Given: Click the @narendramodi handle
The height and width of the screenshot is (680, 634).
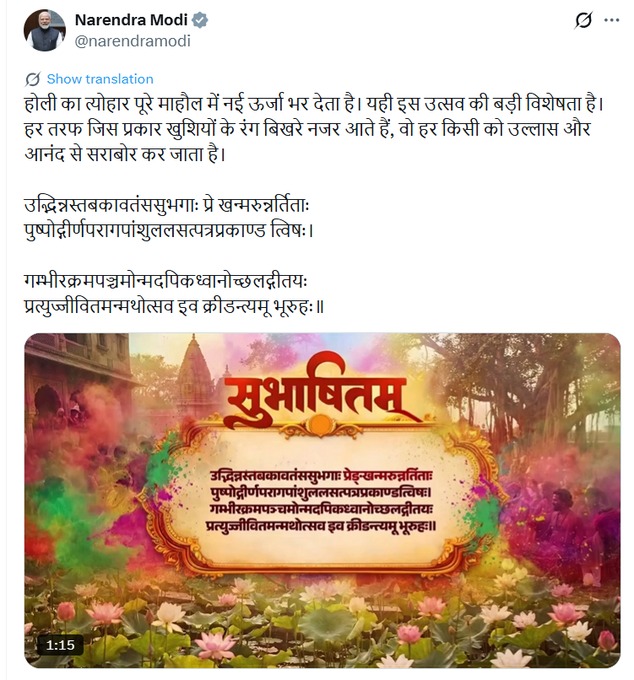Looking at the screenshot, I should [133, 41].
